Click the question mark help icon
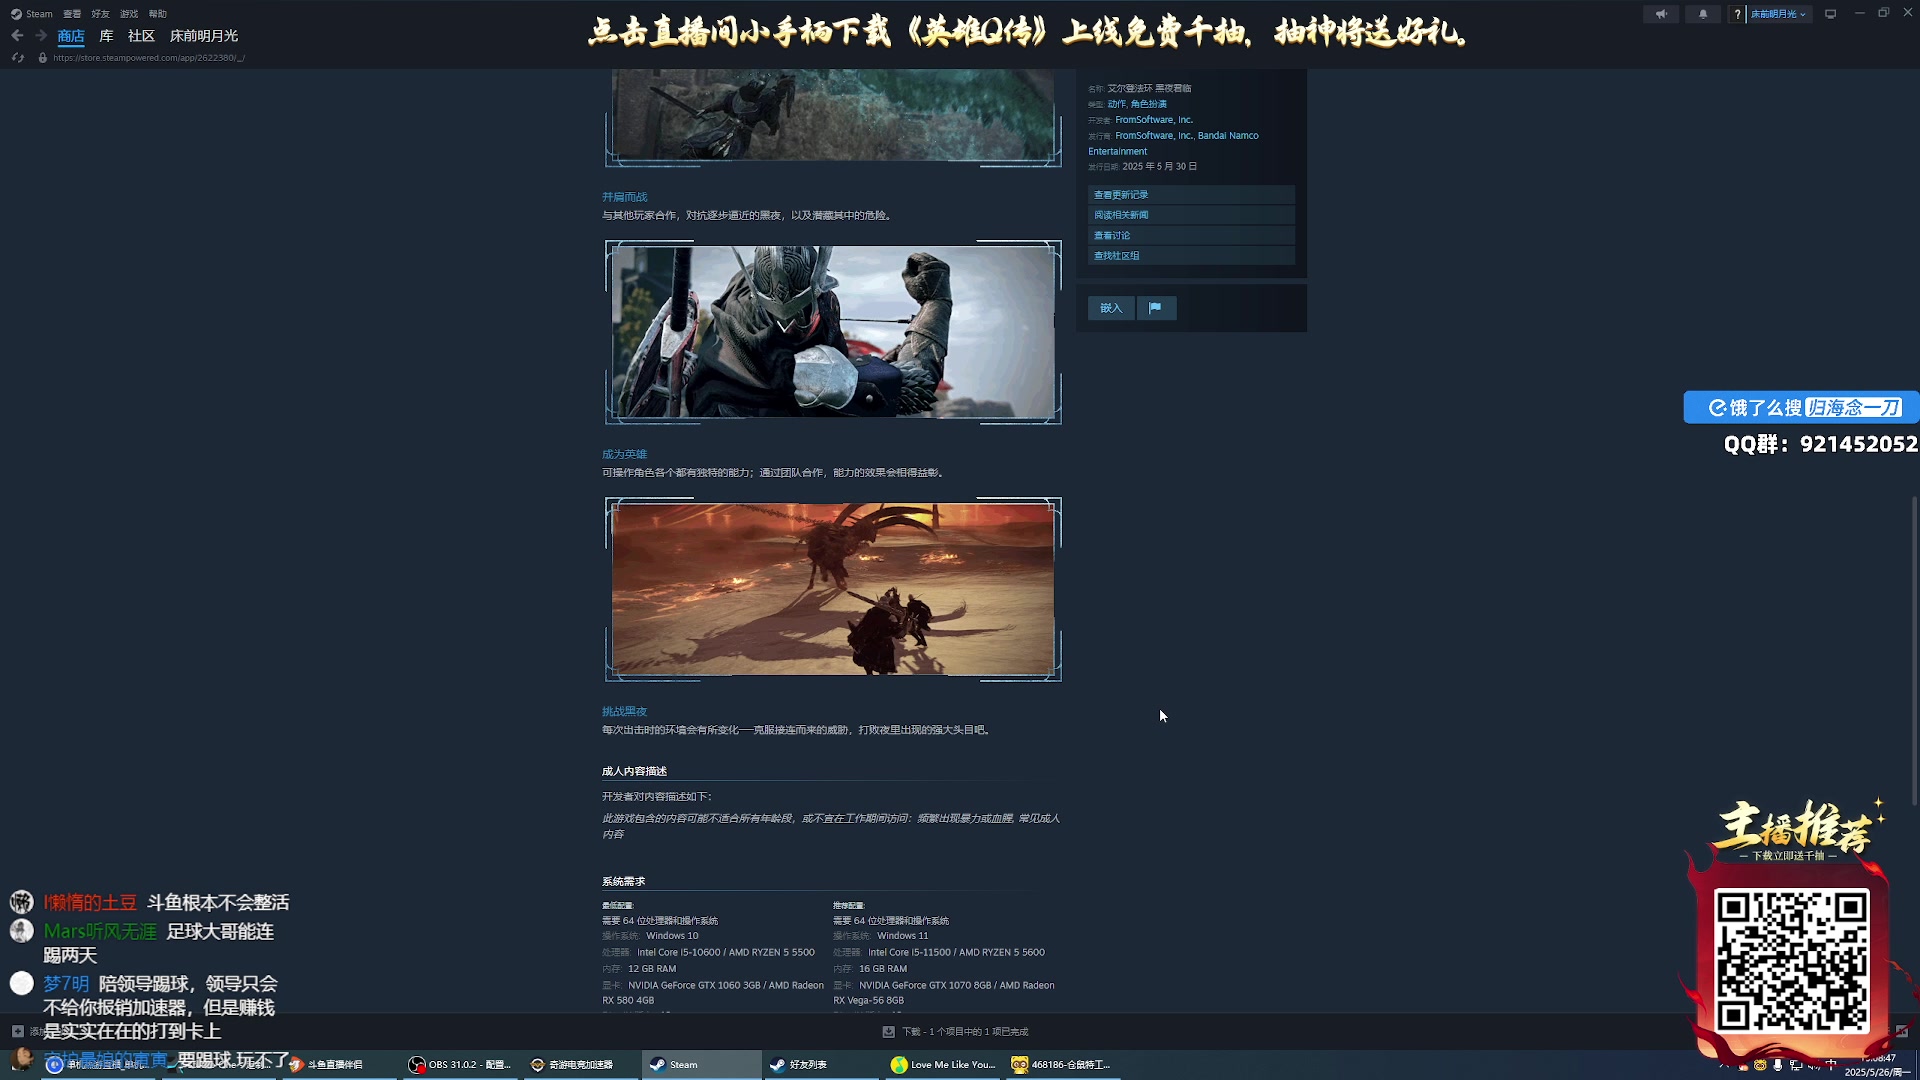The width and height of the screenshot is (1920, 1080). click(1738, 14)
